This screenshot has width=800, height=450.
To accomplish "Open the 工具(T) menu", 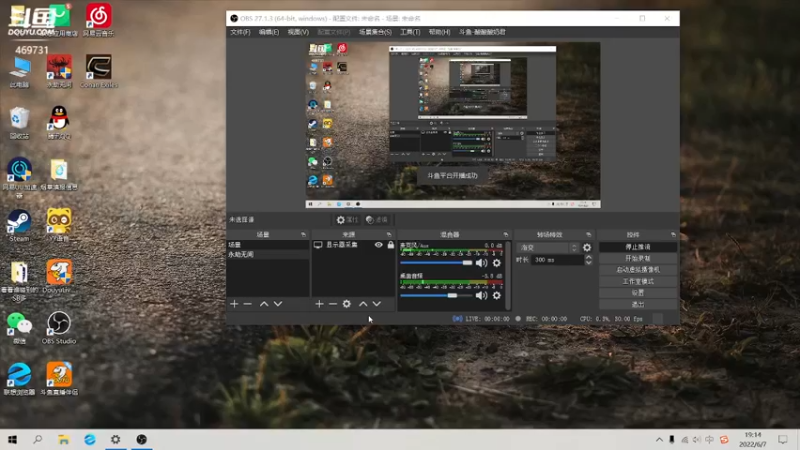I will 410,32.
